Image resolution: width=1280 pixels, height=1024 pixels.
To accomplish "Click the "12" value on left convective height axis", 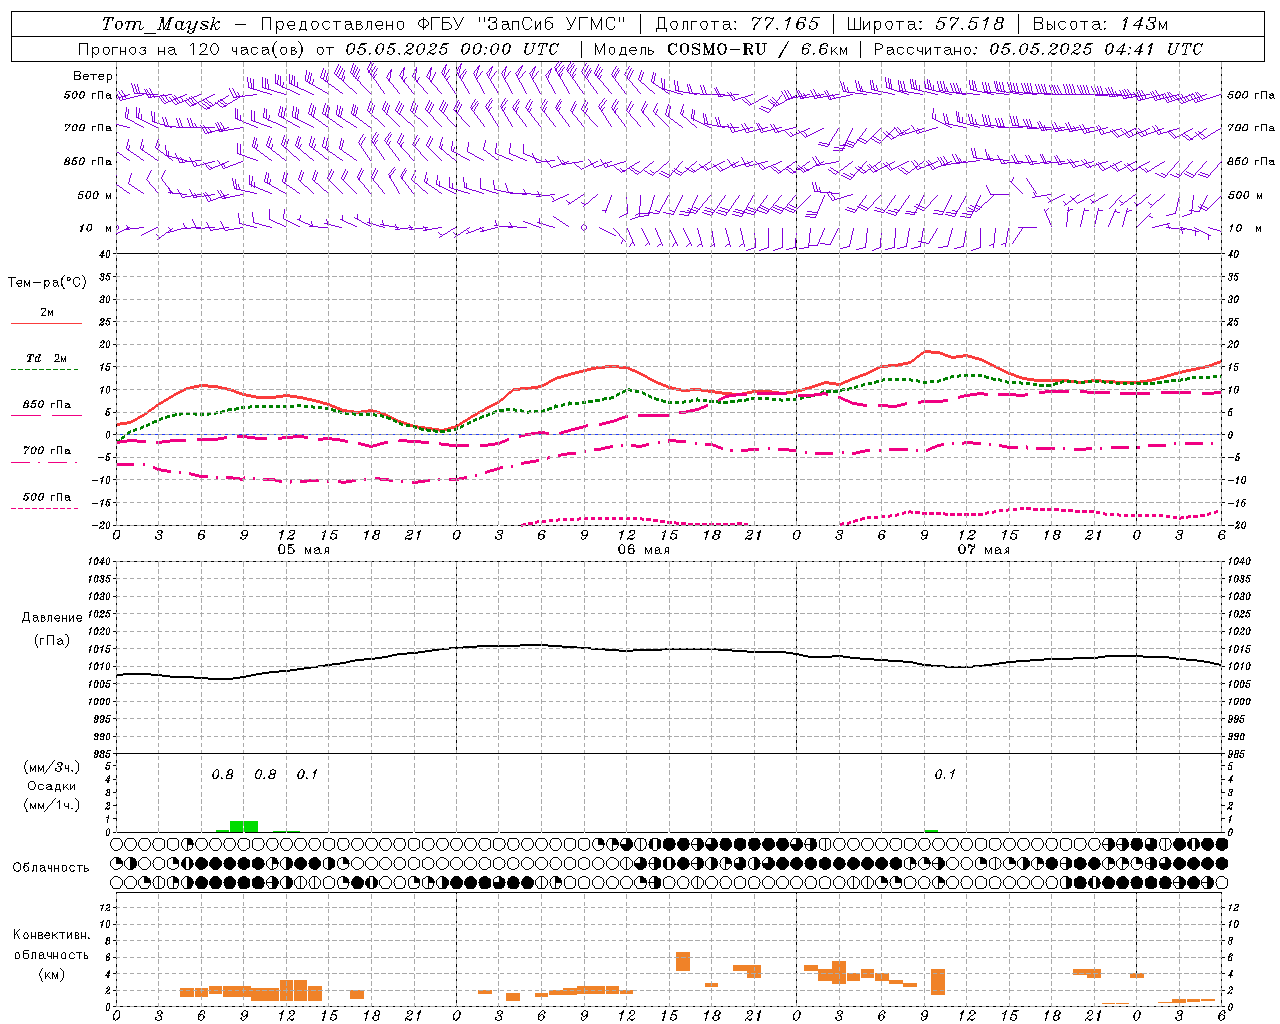I will pos(105,908).
